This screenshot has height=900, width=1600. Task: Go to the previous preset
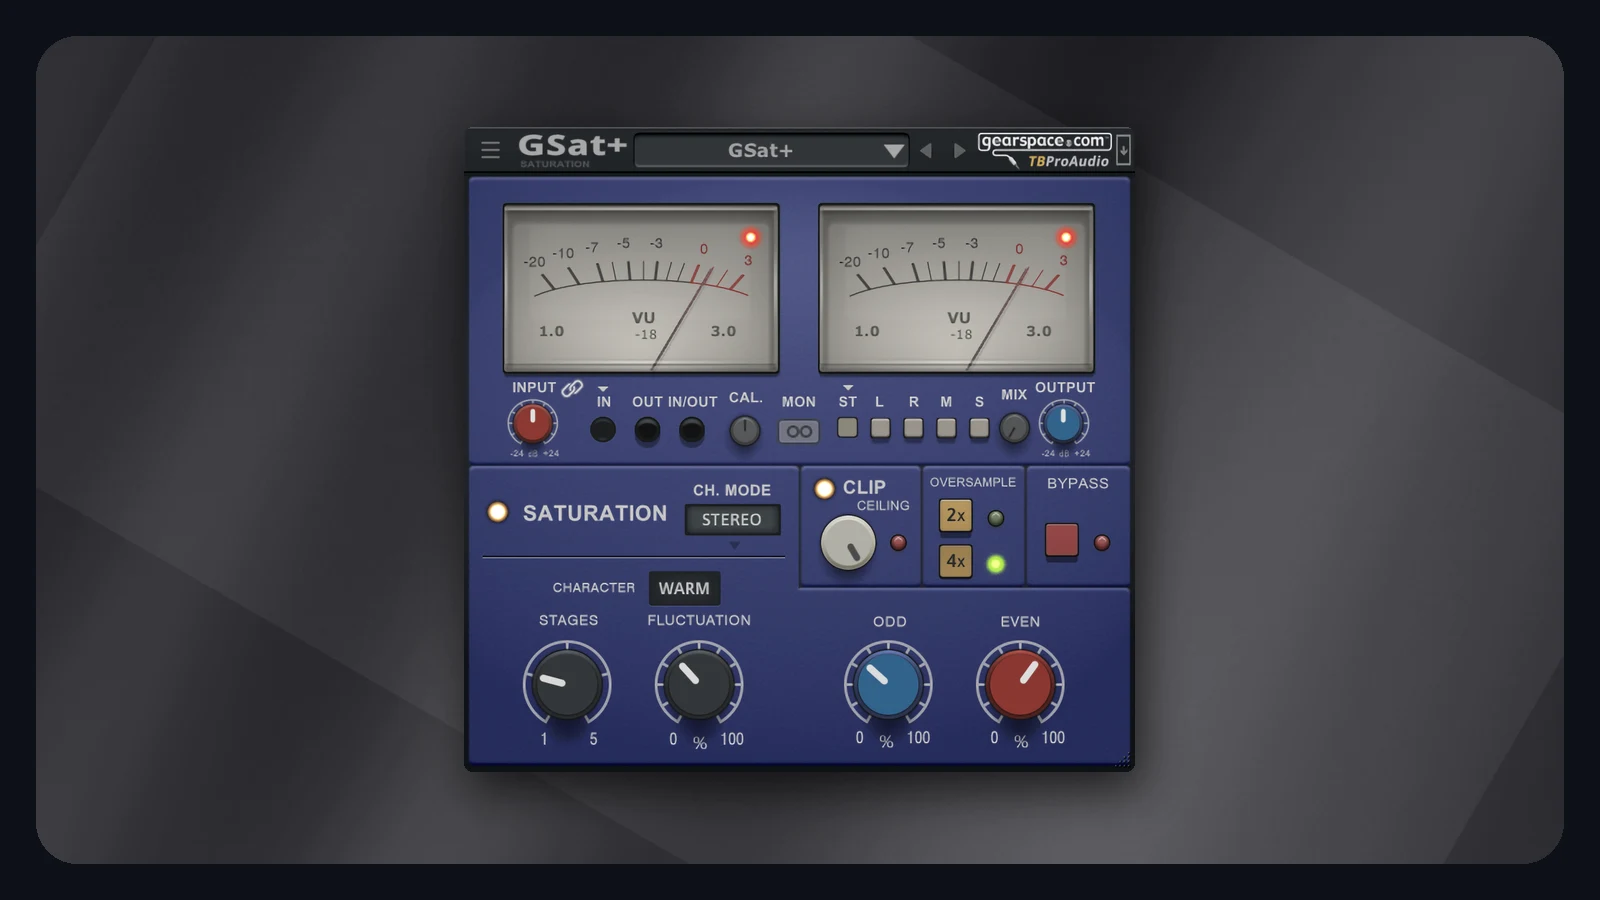tap(926, 151)
